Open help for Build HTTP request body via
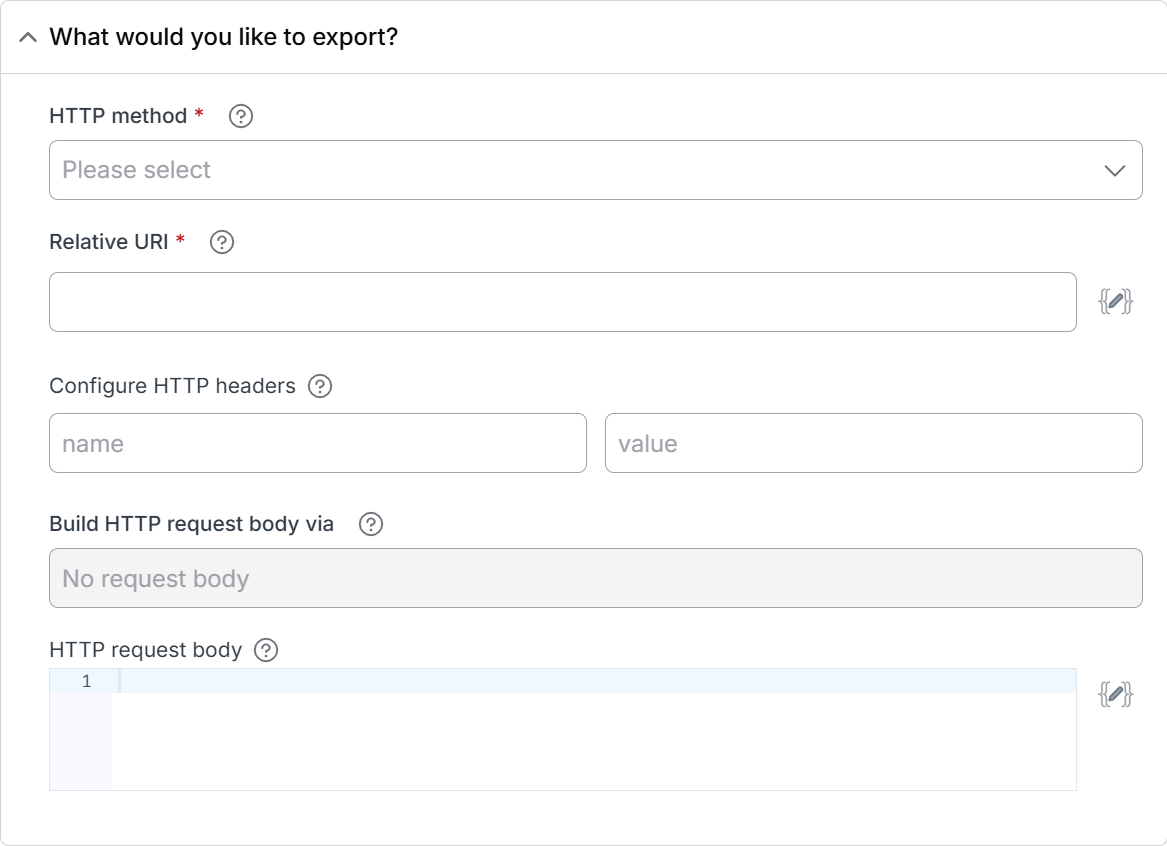Screen dimensions: 1167x846 (x=371, y=525)
